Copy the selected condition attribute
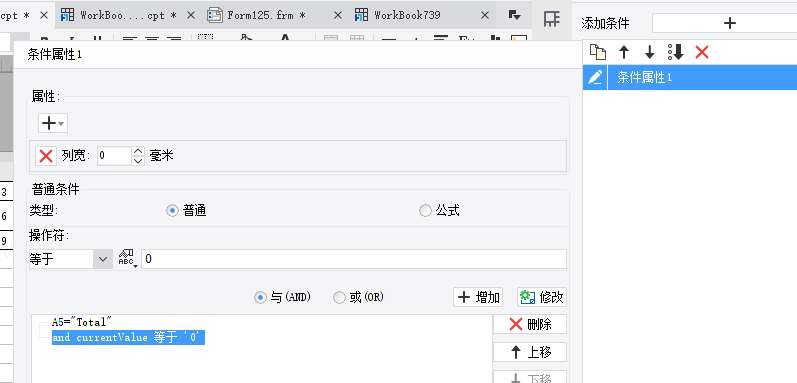 pyautogui.click(x=598, y=52)
